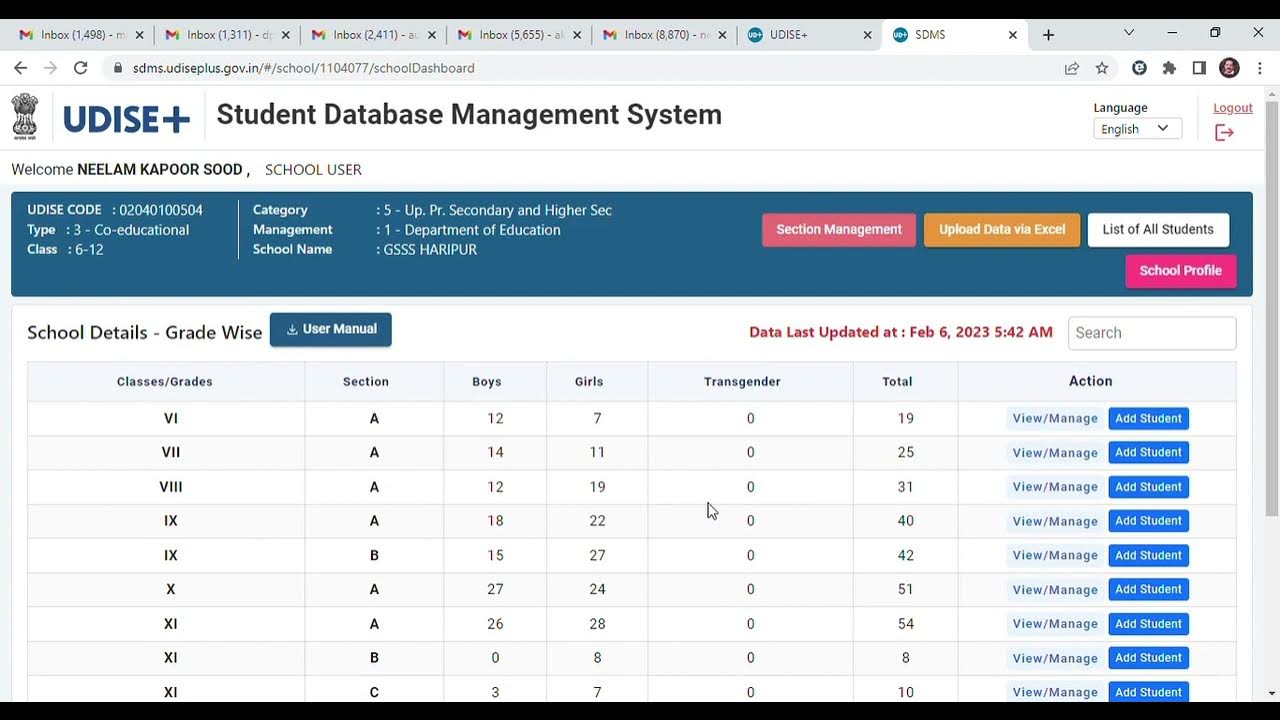Click the Logout link

coord(1233,108)
